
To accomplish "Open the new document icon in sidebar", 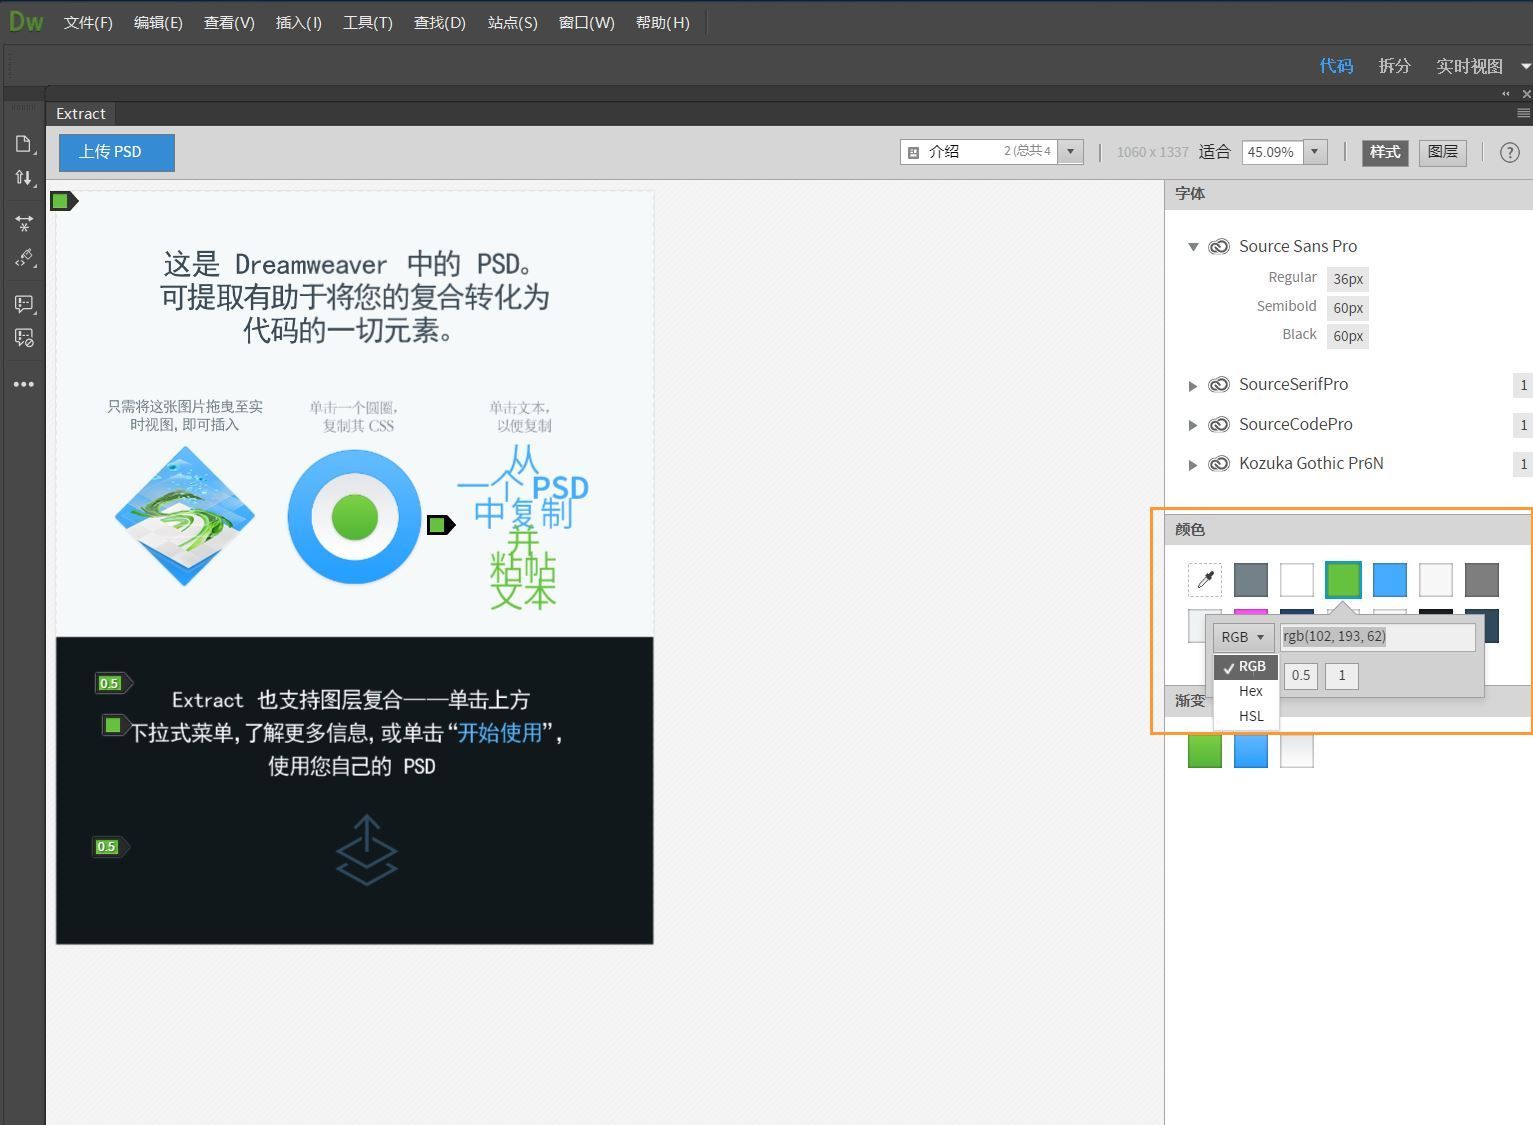I will point(24,145).
